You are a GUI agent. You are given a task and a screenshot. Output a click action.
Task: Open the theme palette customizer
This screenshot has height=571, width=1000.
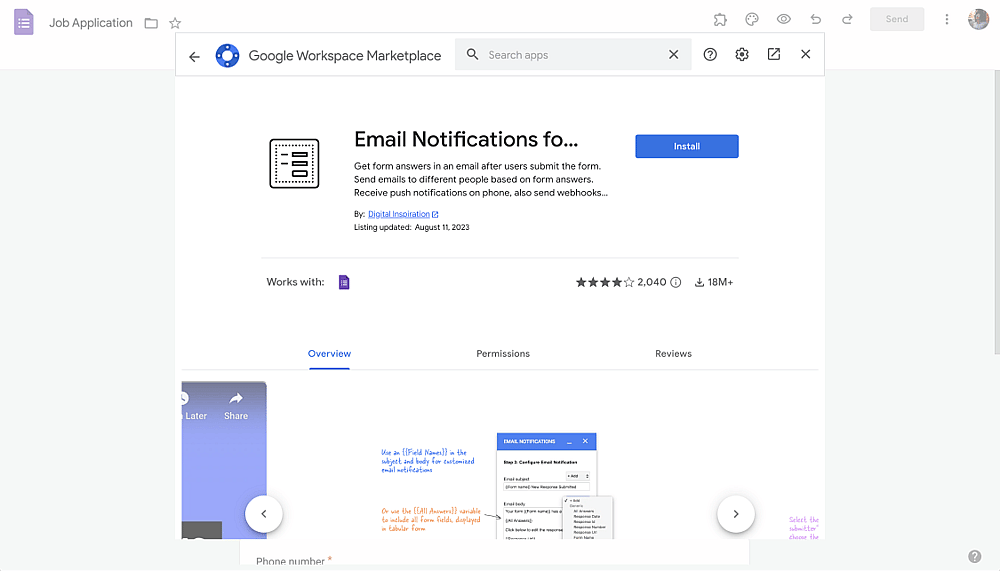[x=752, y=19]
